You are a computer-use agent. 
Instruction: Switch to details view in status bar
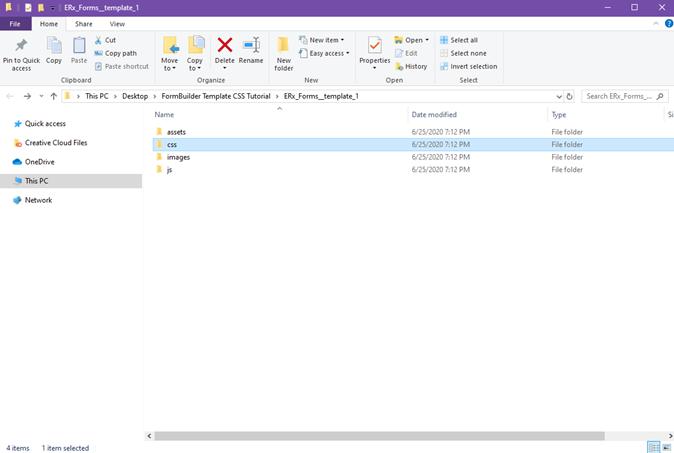[x=653, y=447]
